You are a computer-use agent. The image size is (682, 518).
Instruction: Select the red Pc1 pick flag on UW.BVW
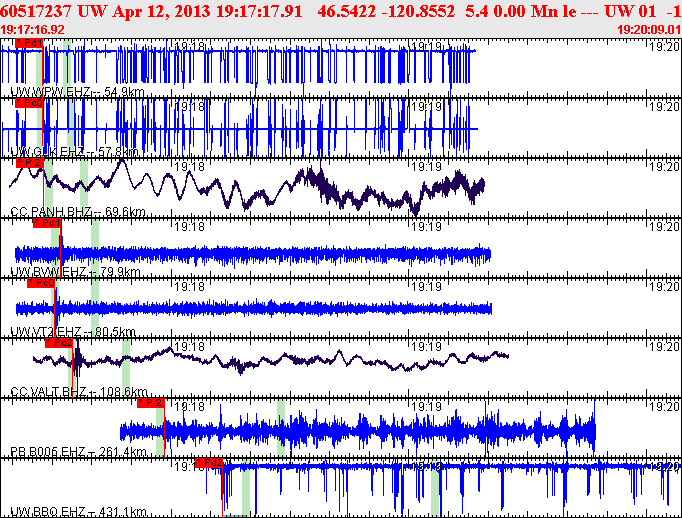48,222
